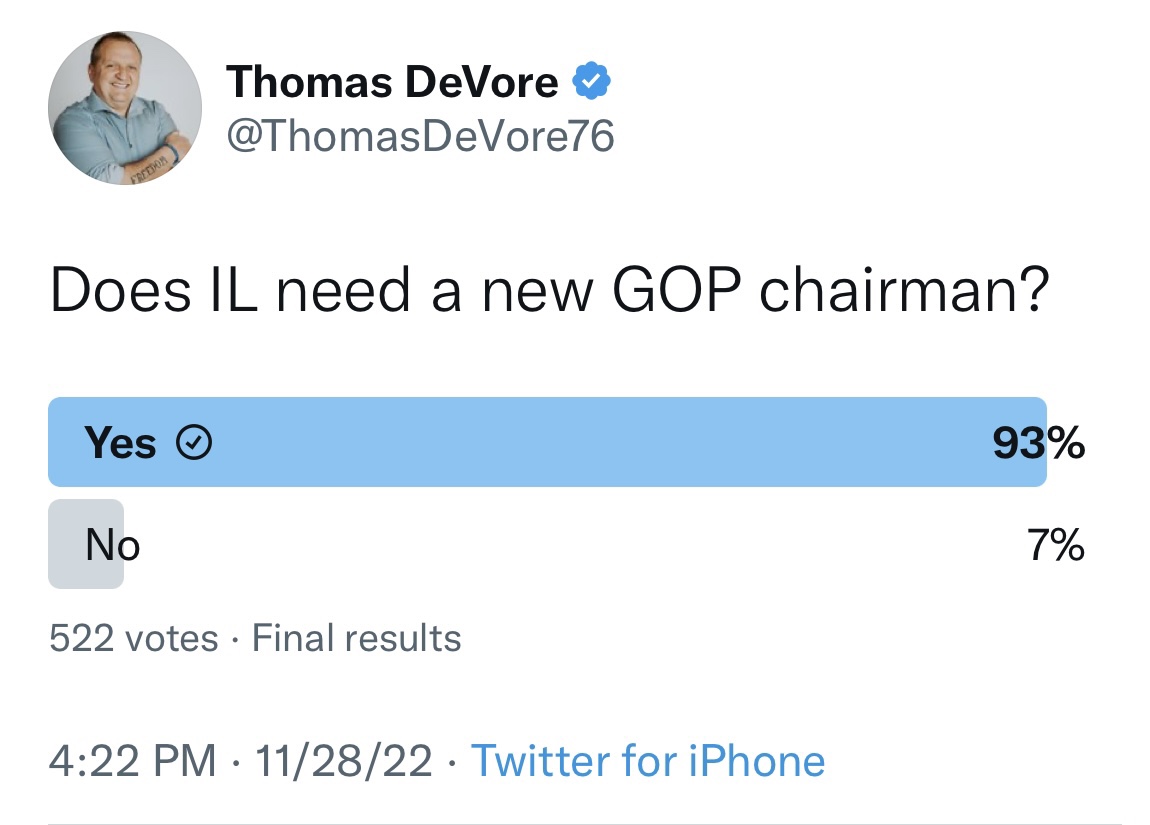Click the 7% result figure

[x=1055, y=545]
